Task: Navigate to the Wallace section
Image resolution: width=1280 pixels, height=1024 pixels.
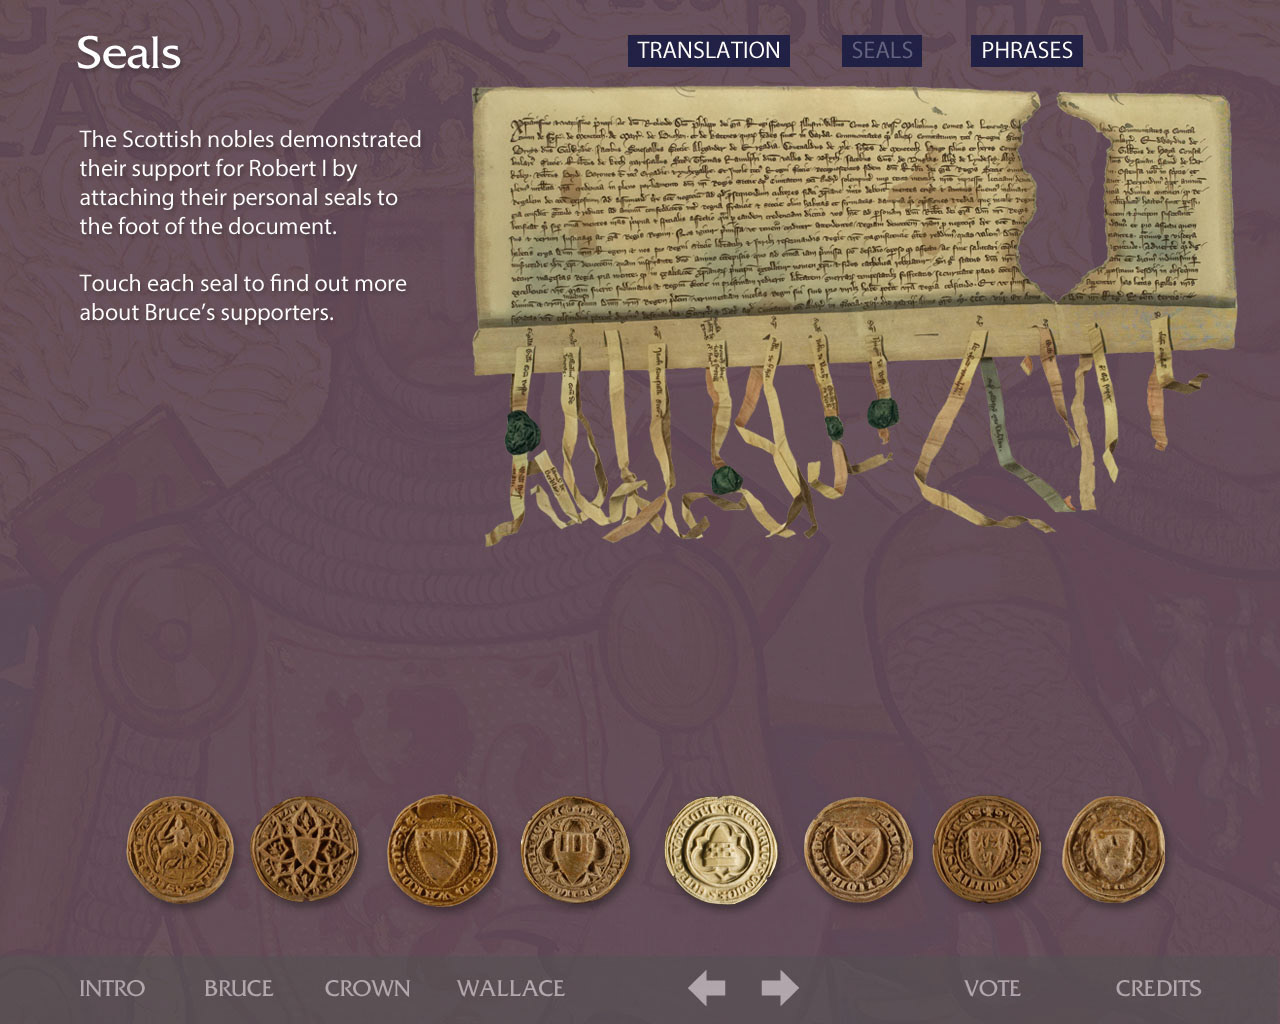Action: pos(511,988)
